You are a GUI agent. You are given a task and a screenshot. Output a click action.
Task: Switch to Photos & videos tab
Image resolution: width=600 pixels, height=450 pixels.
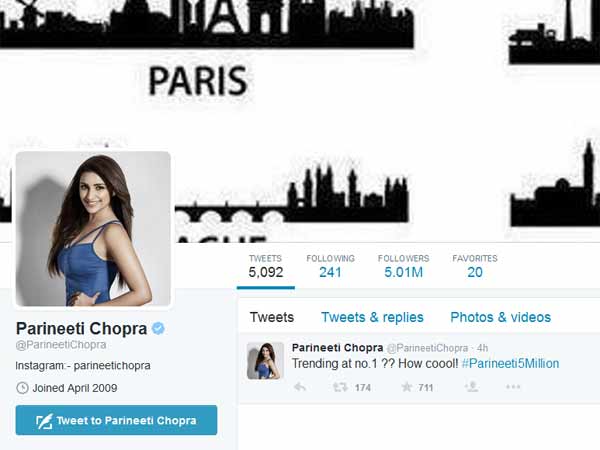(x=501, y=317)
